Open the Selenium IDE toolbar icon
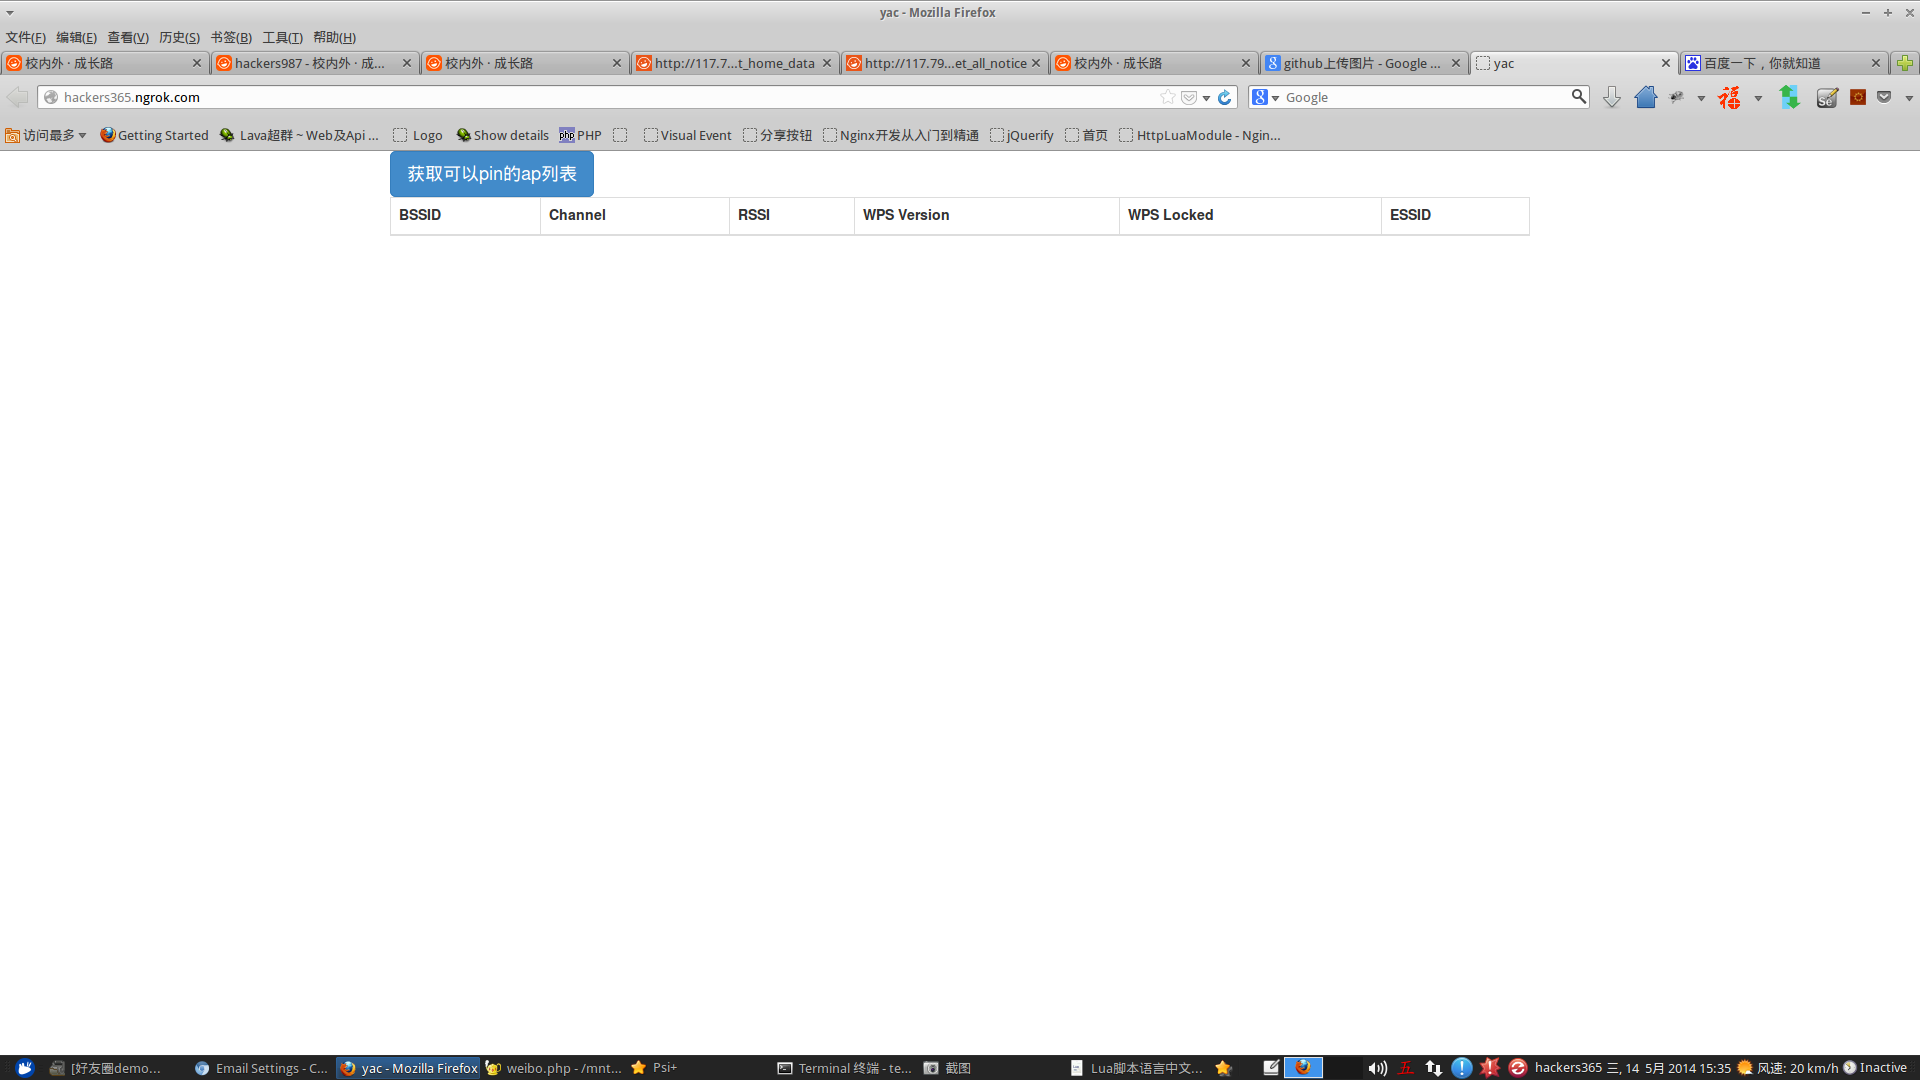Viewport: 1920px width, 1080px height. pyautogui.click(x=1826, y=97)
